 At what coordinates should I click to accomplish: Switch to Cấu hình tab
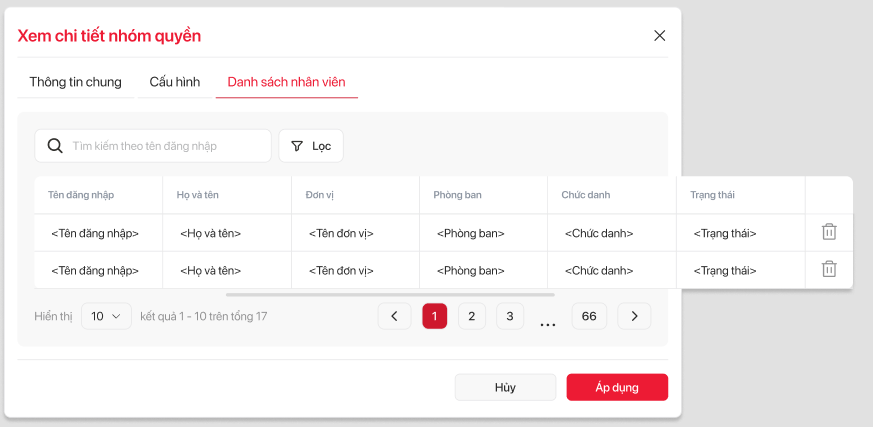coord(175,82)
